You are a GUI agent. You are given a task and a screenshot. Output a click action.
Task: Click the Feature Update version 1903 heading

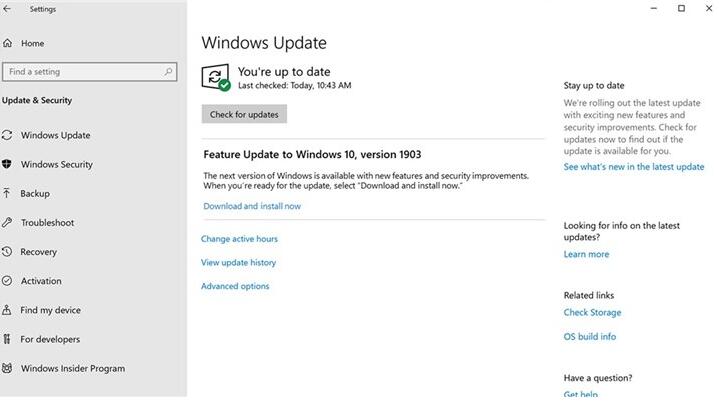coord(312,155)
